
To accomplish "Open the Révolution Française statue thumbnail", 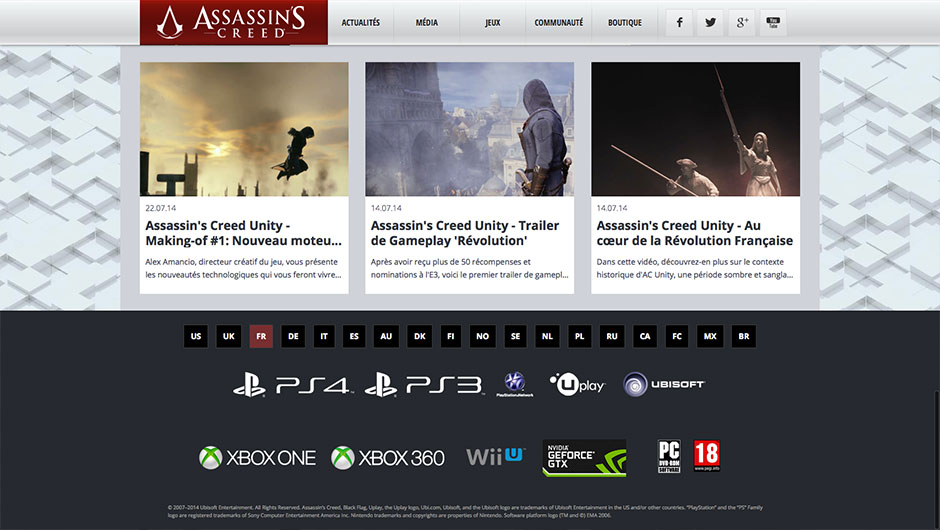I will pos(695,129).
